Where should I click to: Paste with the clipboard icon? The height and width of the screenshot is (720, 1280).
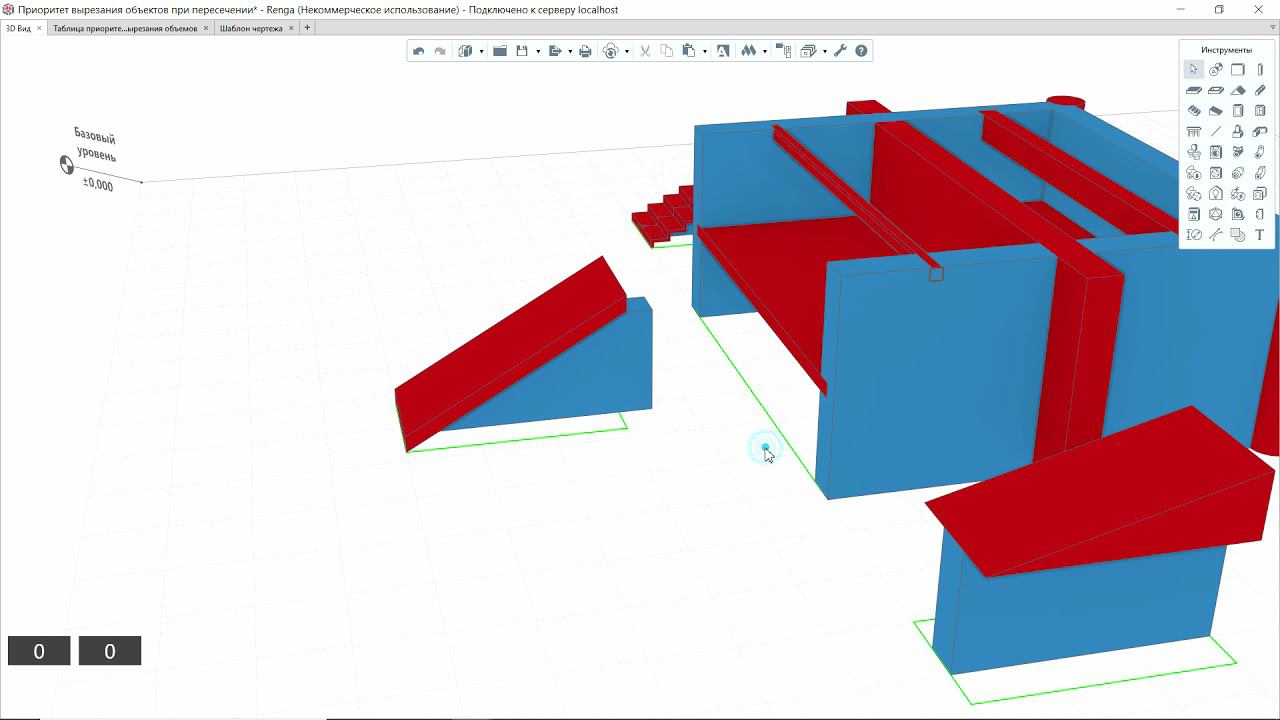pyautogui.click(x=688, y=51)
